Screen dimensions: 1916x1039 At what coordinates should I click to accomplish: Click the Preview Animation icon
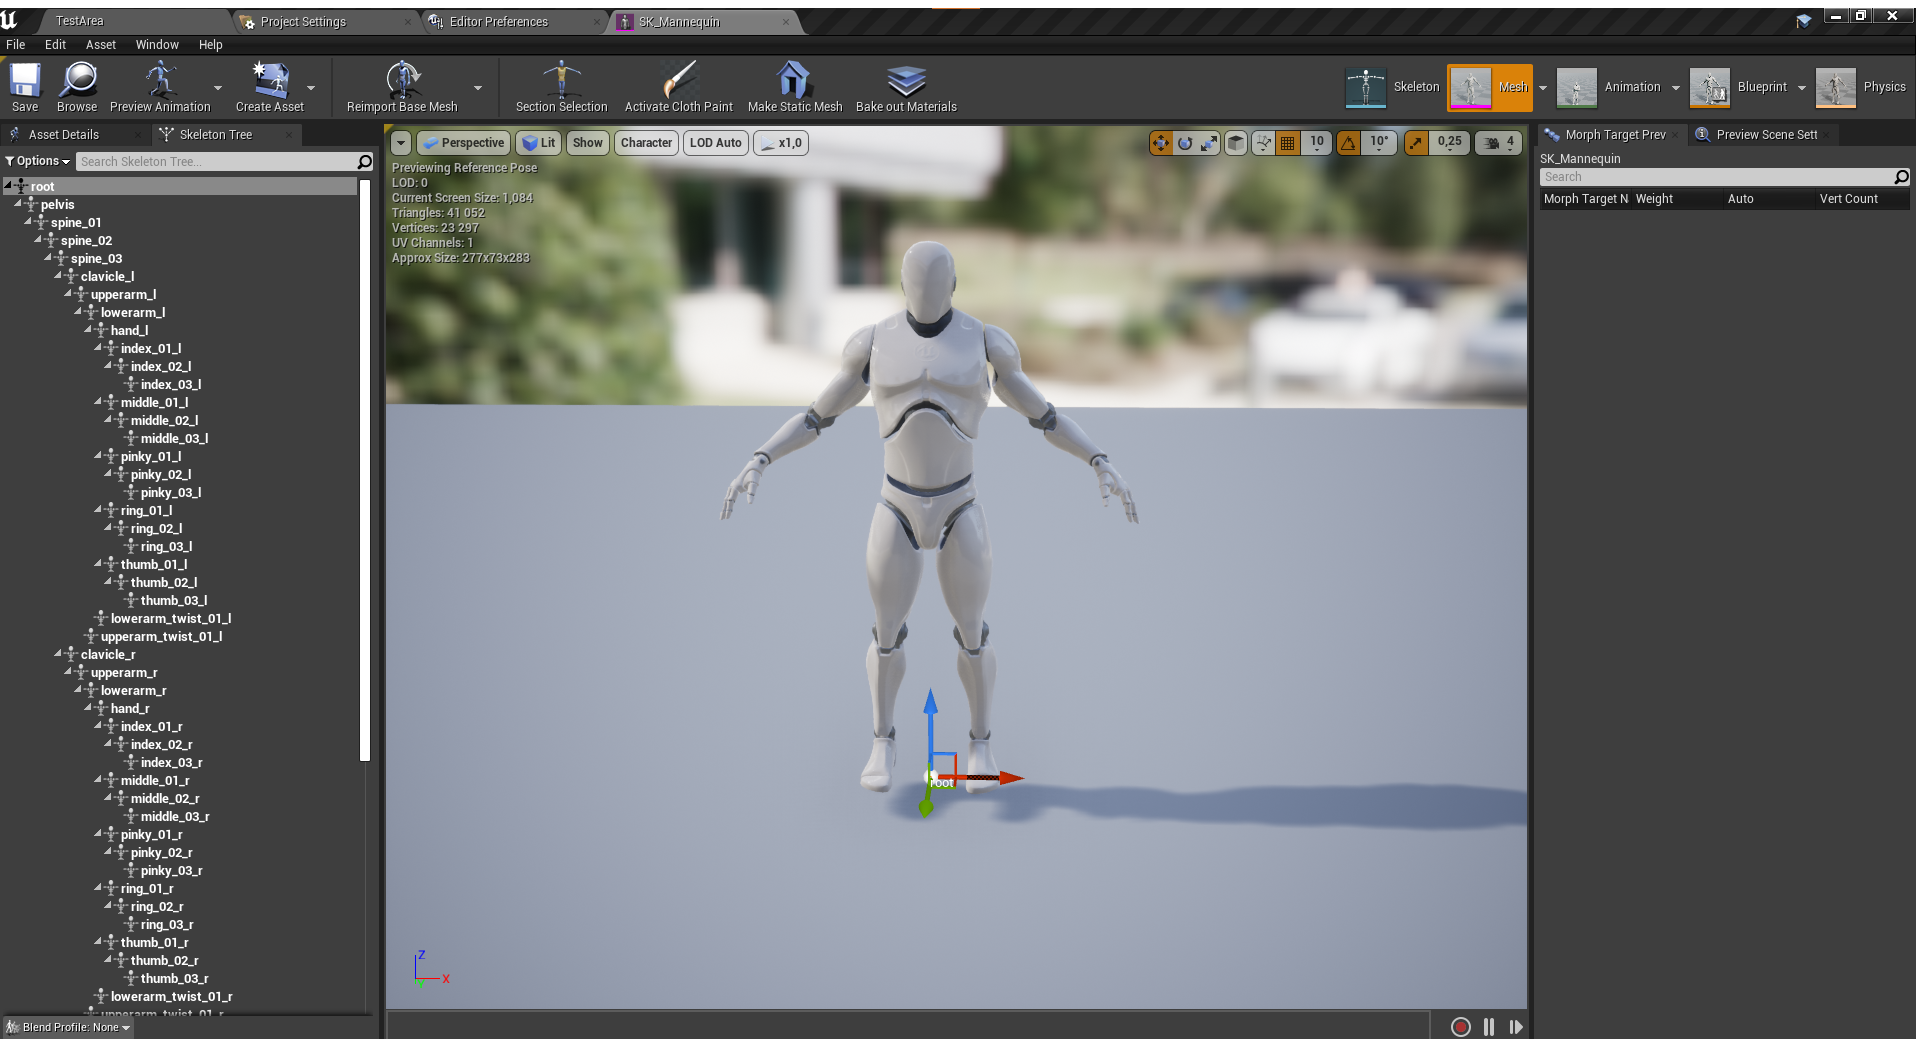(x=160, y=87)
